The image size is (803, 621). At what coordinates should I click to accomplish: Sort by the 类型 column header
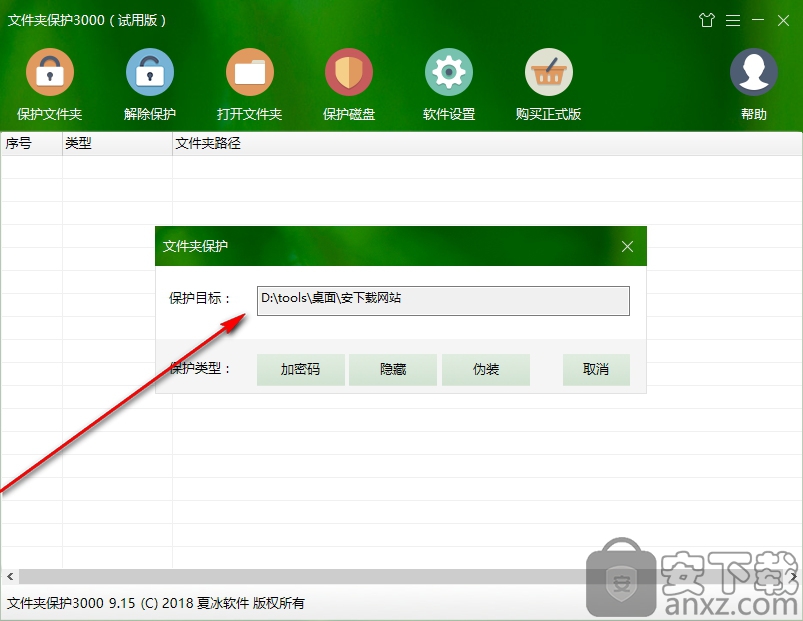(117, 143)
